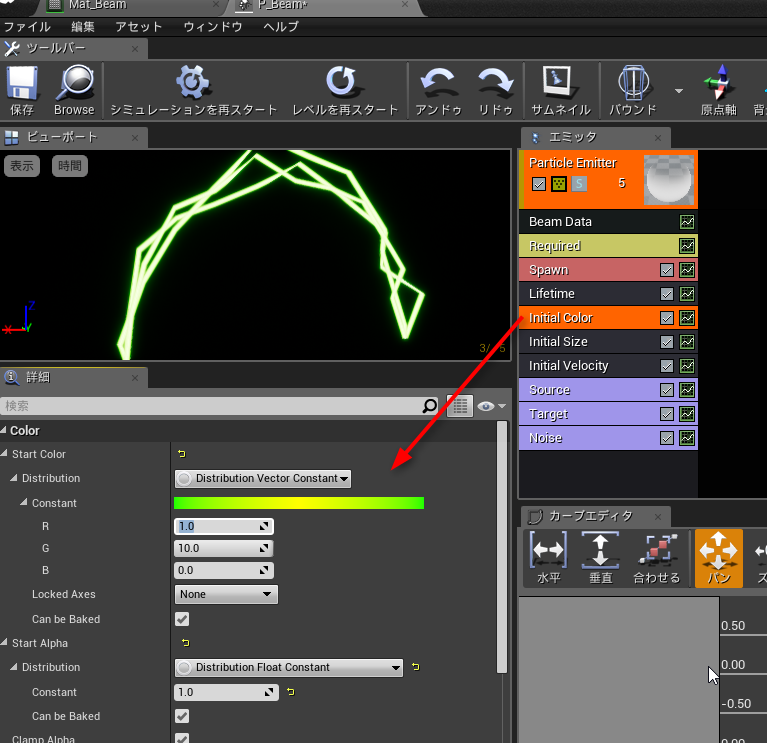This screenshot has height=743, width=767.
Task: Open bounds options dropdown arrow
Action: pyautogui.click(x=679, y=91)
